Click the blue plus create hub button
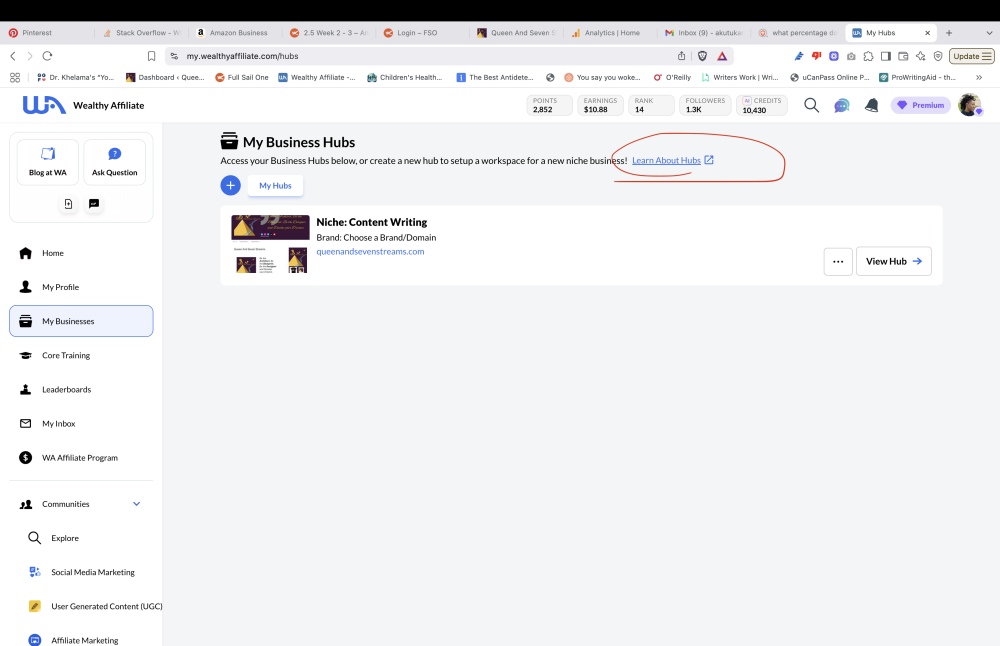 (230, 186)
